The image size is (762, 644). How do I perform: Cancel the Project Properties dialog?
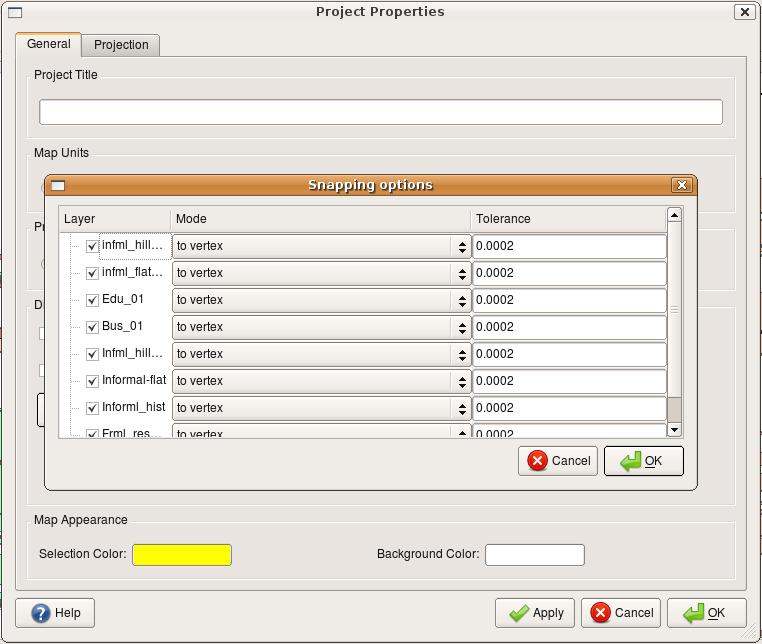[621, 613]
